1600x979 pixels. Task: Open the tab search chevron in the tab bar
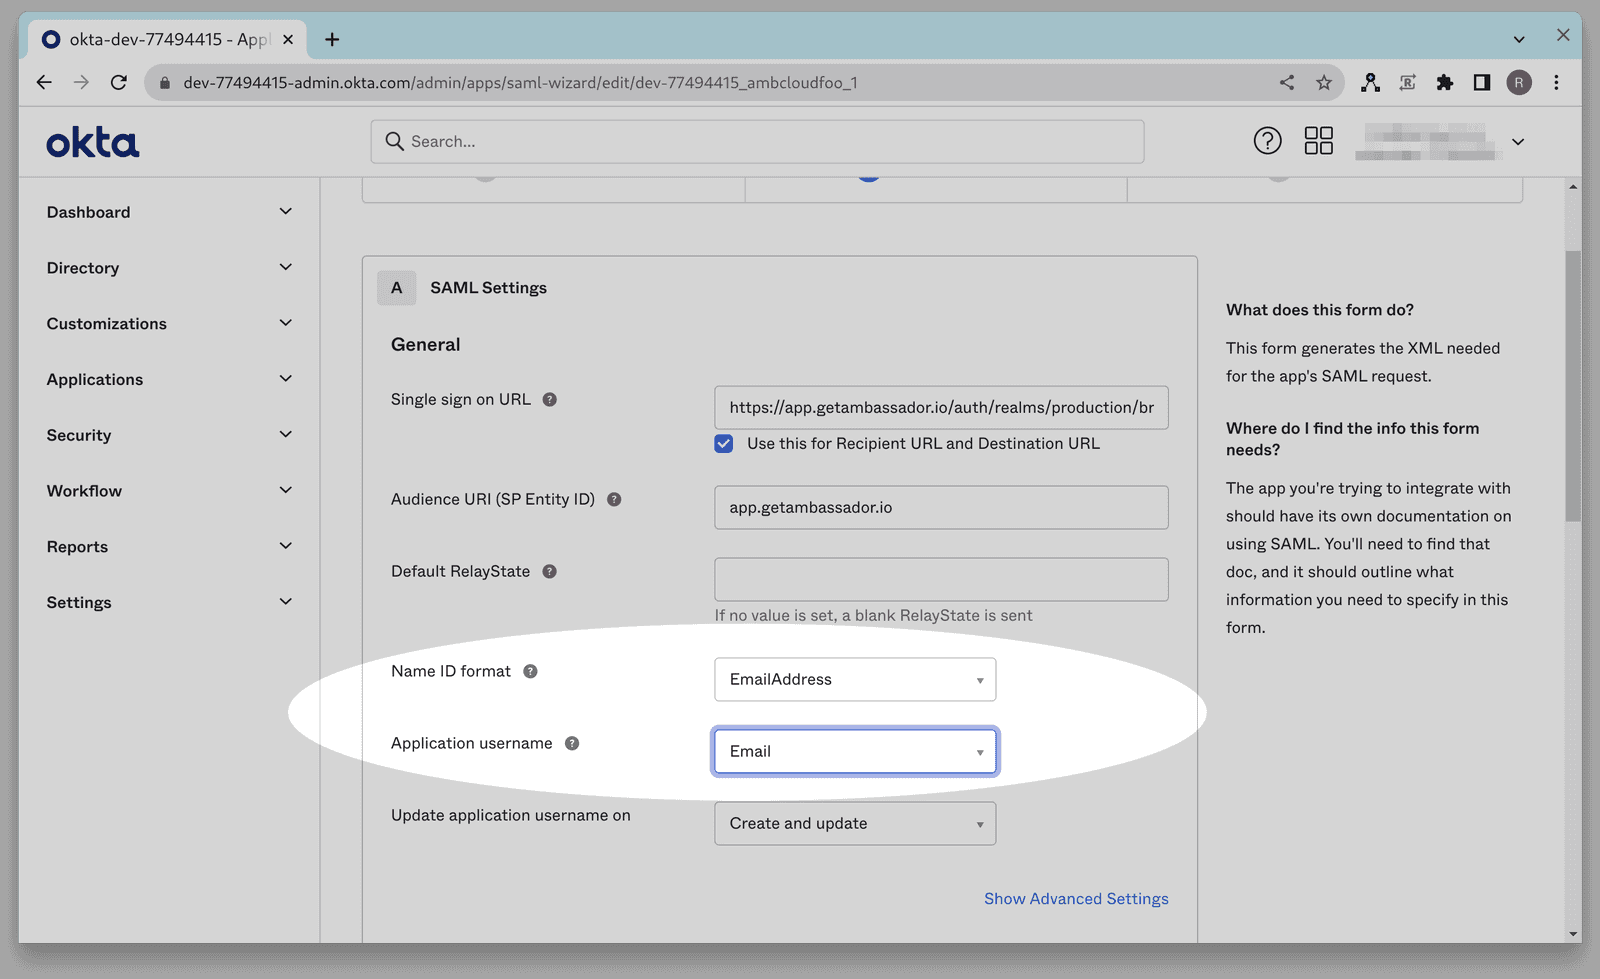pos(1519,39)
